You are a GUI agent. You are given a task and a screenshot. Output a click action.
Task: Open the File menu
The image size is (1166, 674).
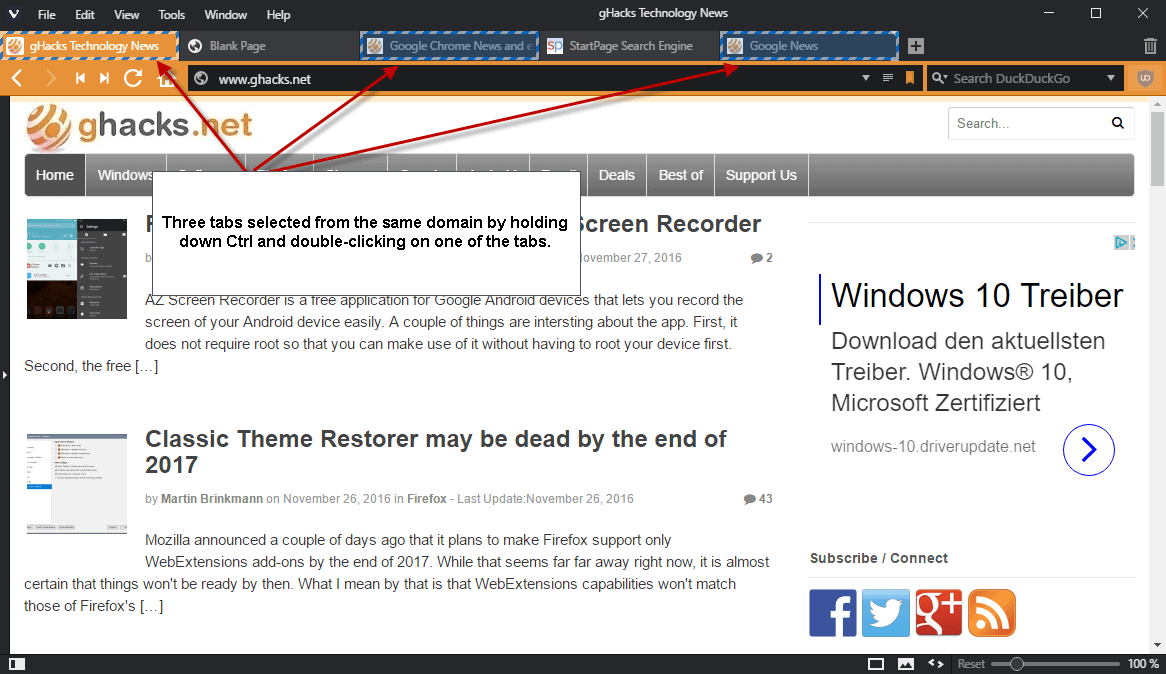(46, 15)
